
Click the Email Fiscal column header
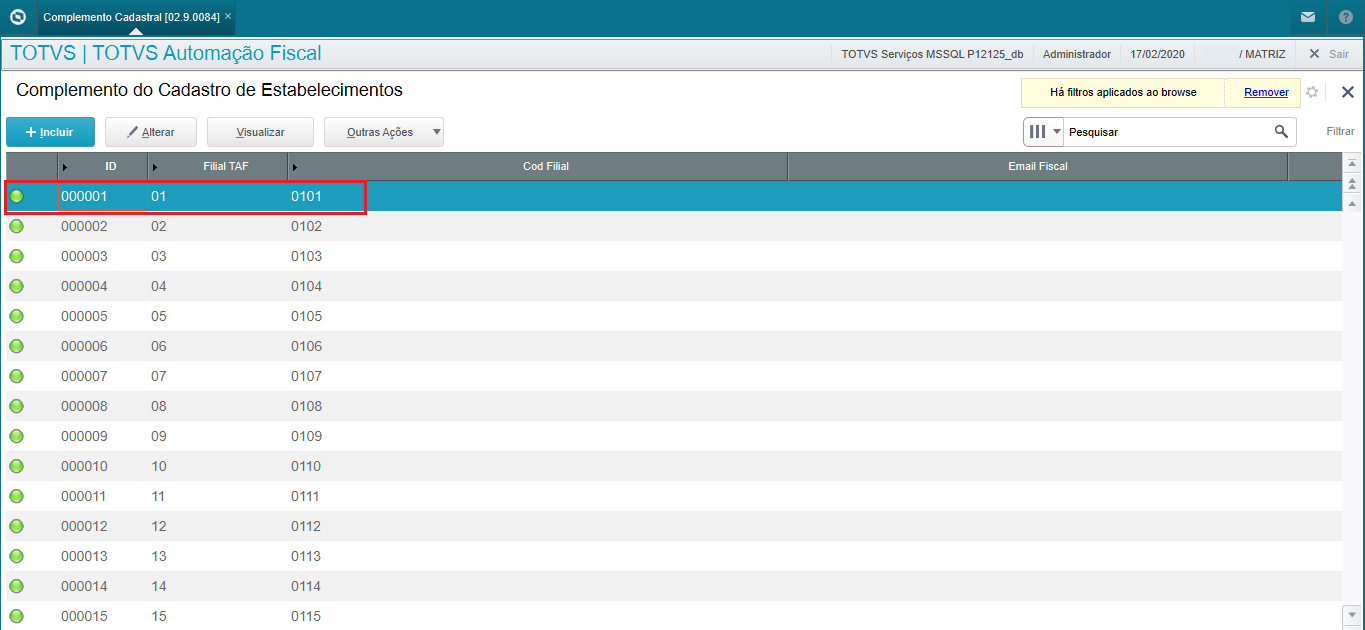coord(1038,166)
